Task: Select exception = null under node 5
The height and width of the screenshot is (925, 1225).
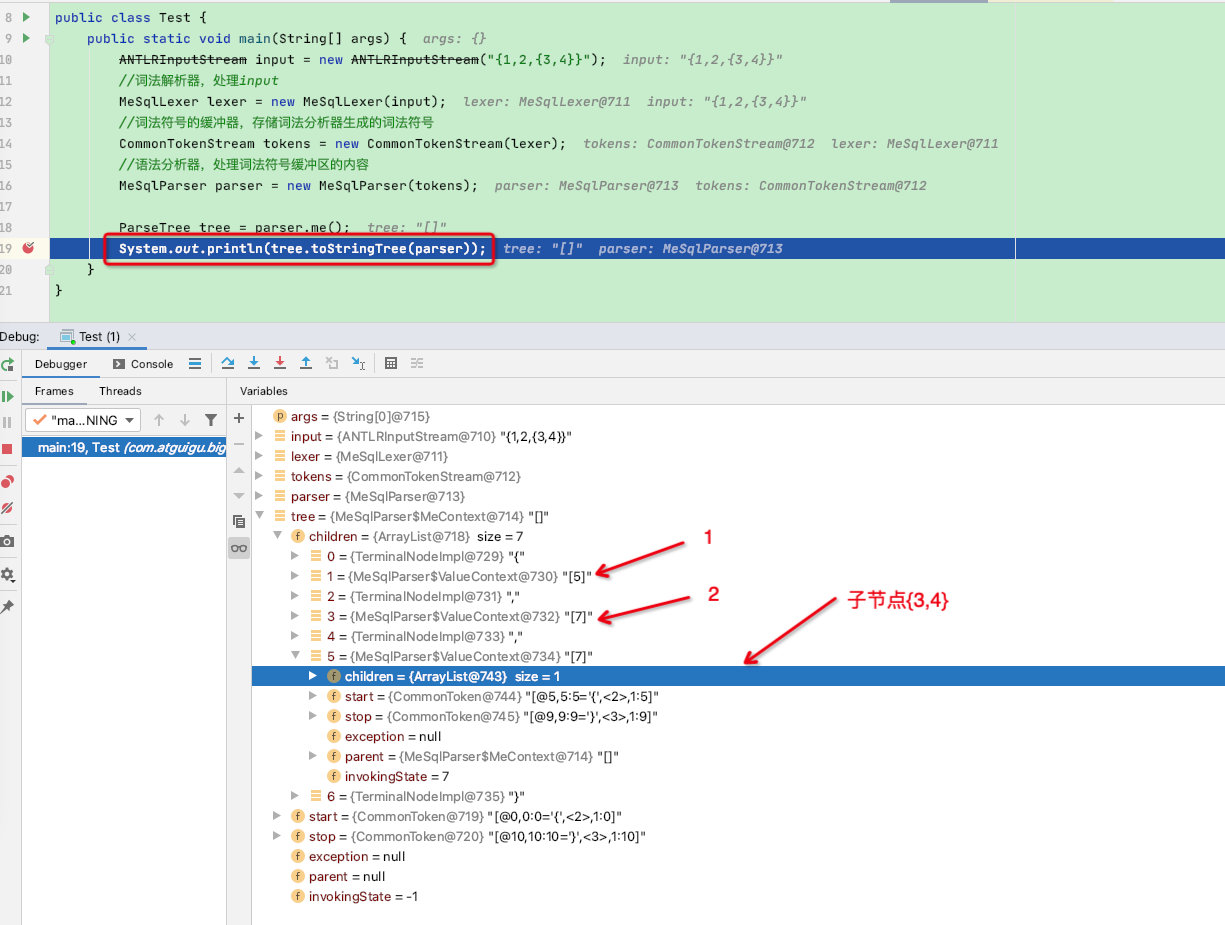Action: point(738,736)
